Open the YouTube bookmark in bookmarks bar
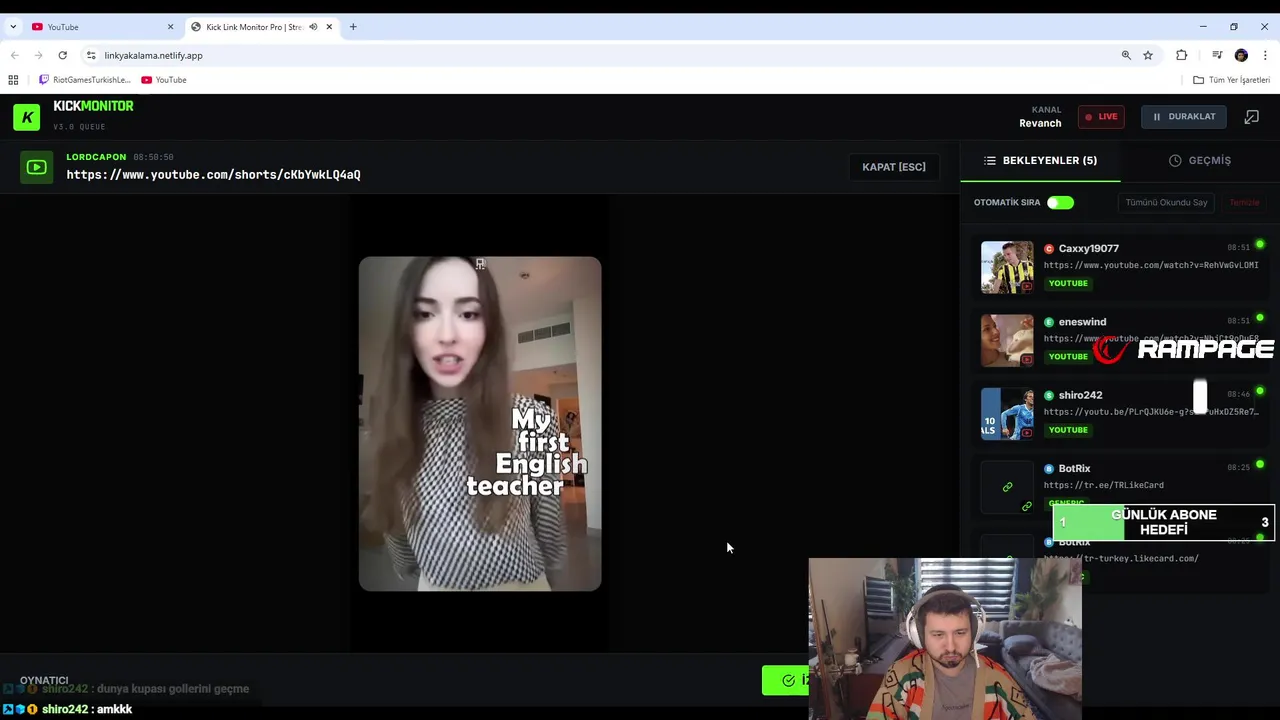1280x720 pixels. tap(164, 80)
